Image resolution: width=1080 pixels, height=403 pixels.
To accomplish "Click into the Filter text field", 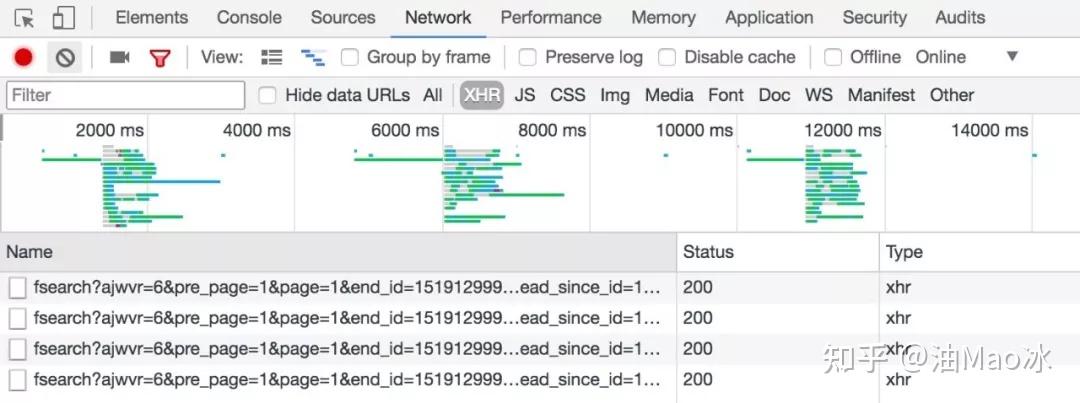I will pyautogui.click(x=125, y=95).
